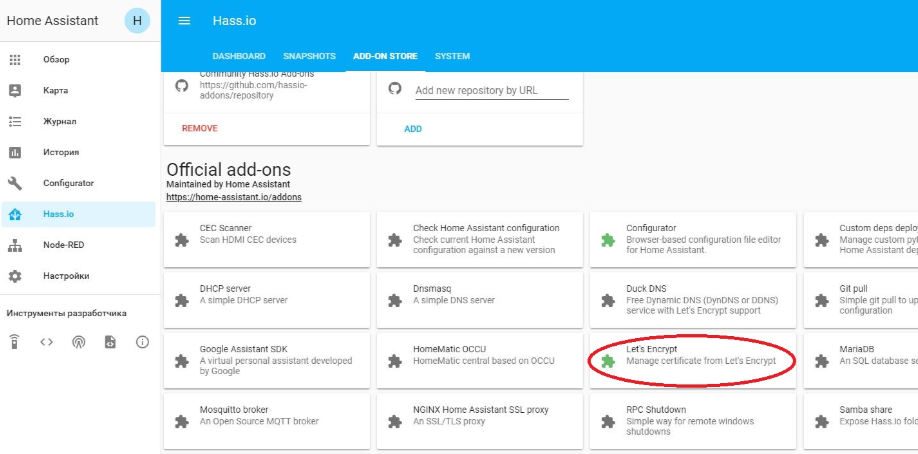The image size is (918, 454).
Task: Click the Mosquitto broker puzzle icon
Action: (x=182, y=421)
